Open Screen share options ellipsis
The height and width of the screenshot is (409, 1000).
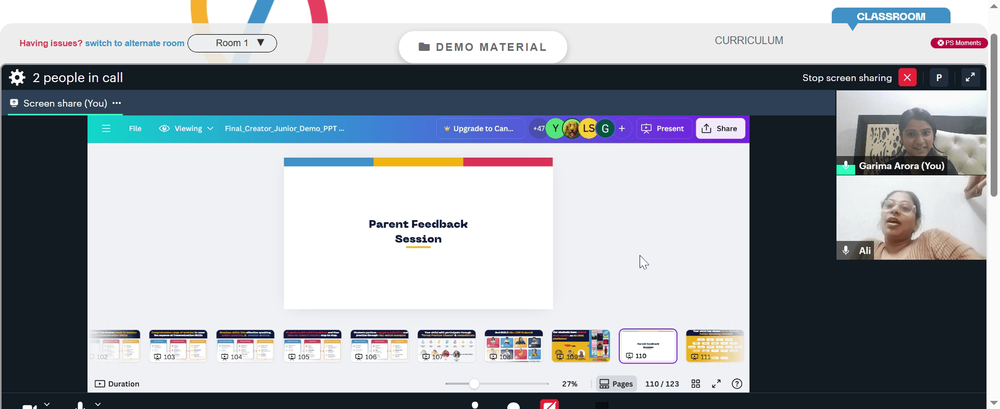pyautogui.click(x=117, y=103)
